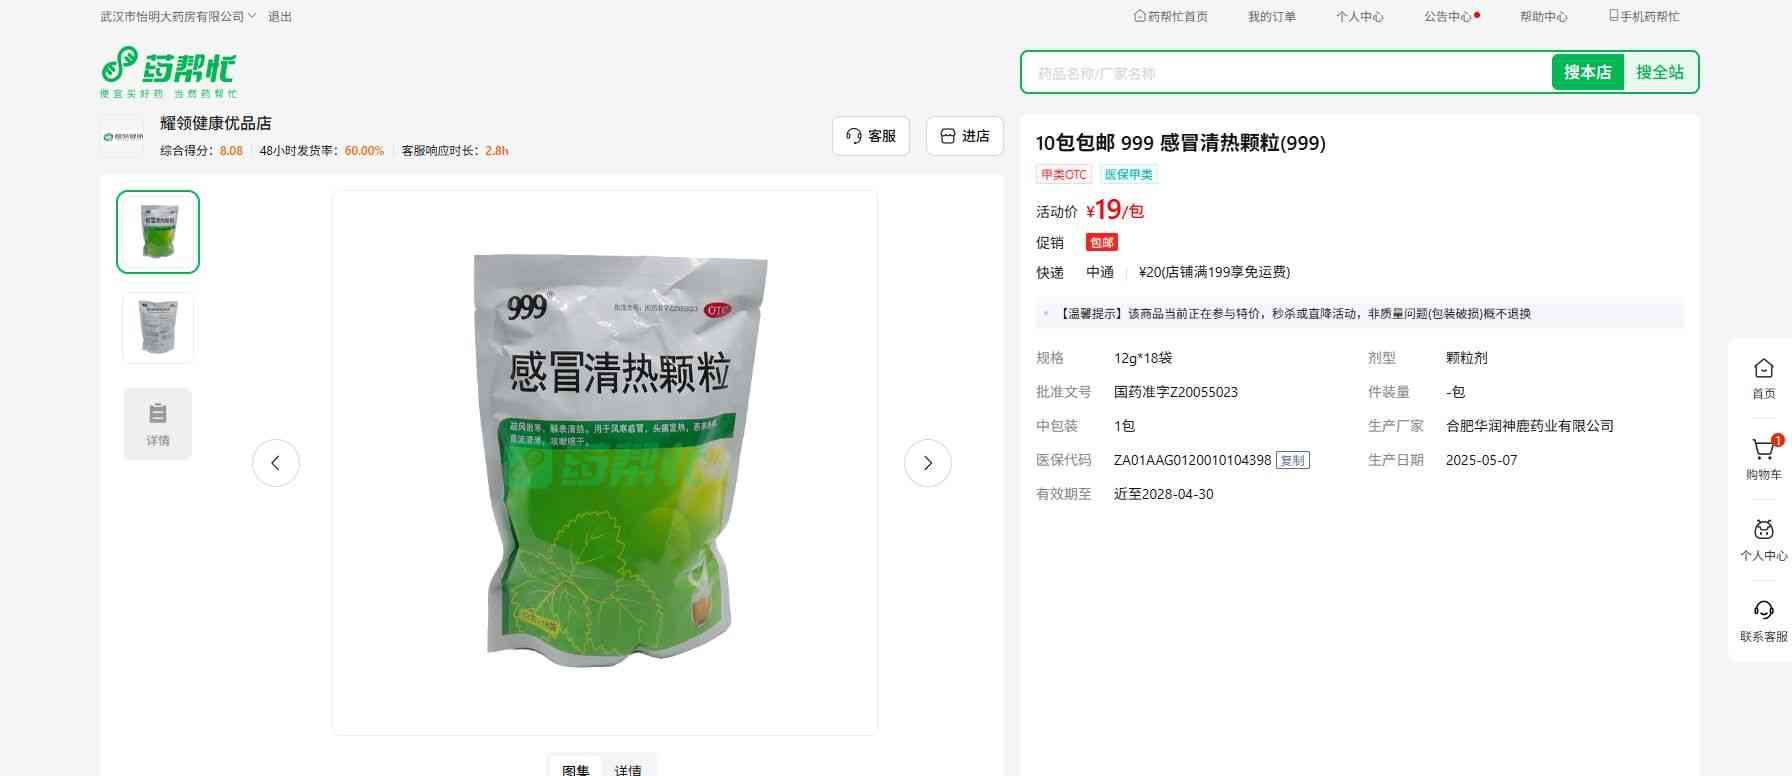Open the shopping cart icon in sidebar

pyautogui.click(x=1763, y=450)
